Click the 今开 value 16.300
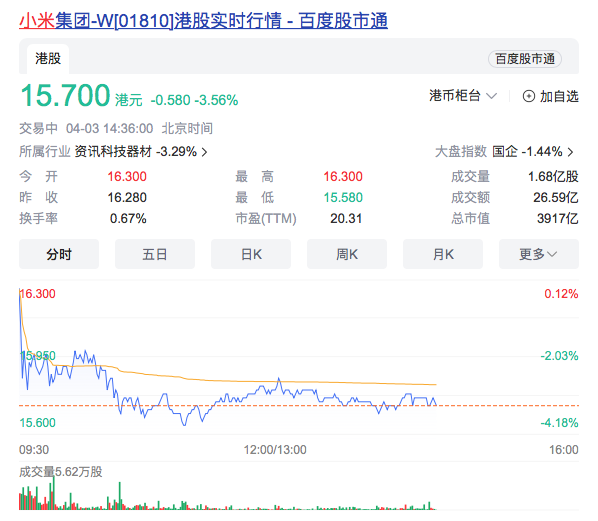The image size is (598, 521). 127,177
